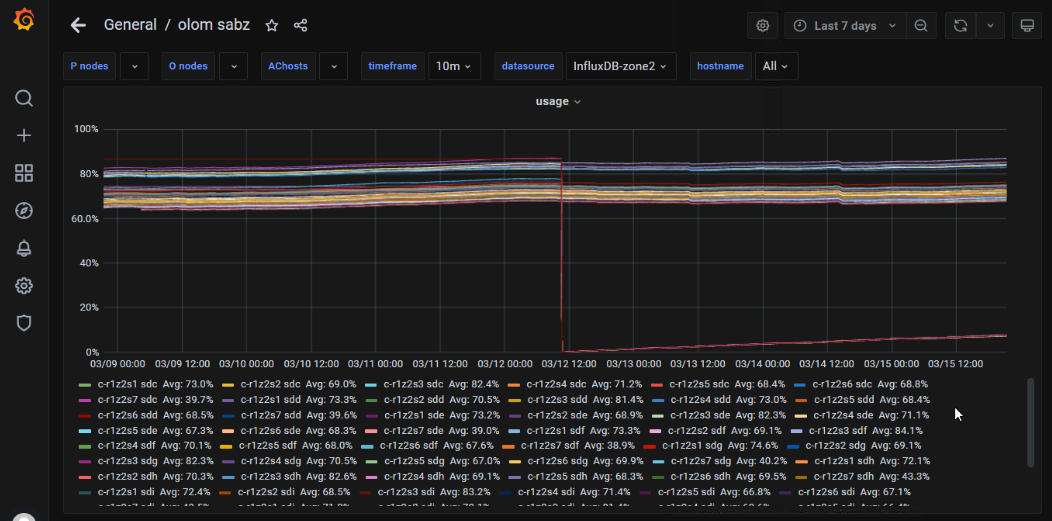Open the usage panel title menu
This screenshot has width=1052, height=521.
557,101
